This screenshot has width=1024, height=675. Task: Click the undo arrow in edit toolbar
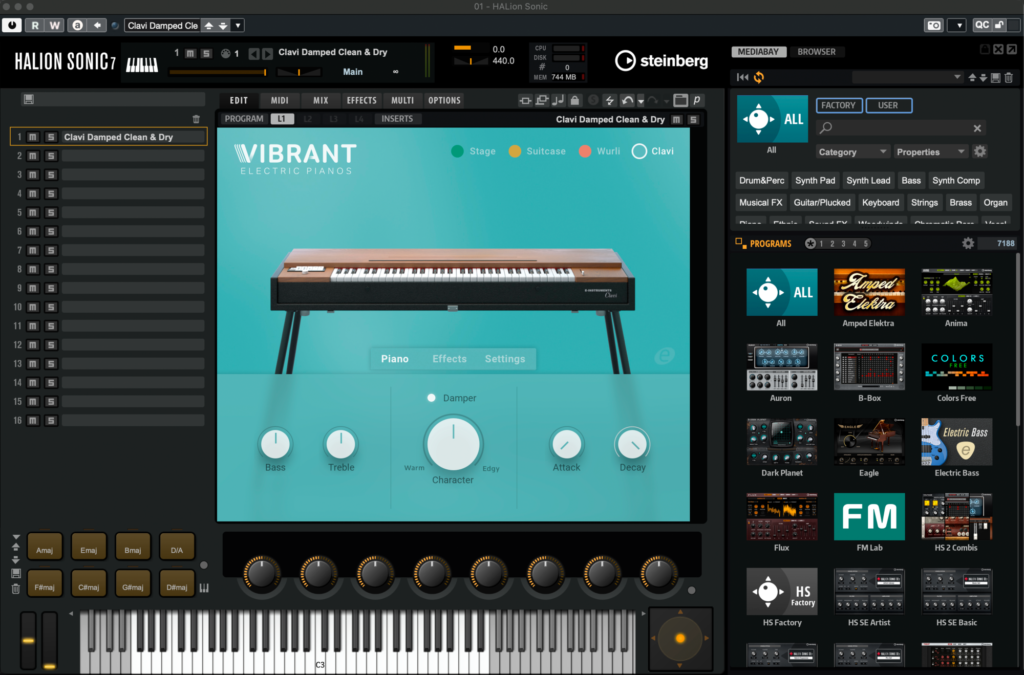click(627, 100)
